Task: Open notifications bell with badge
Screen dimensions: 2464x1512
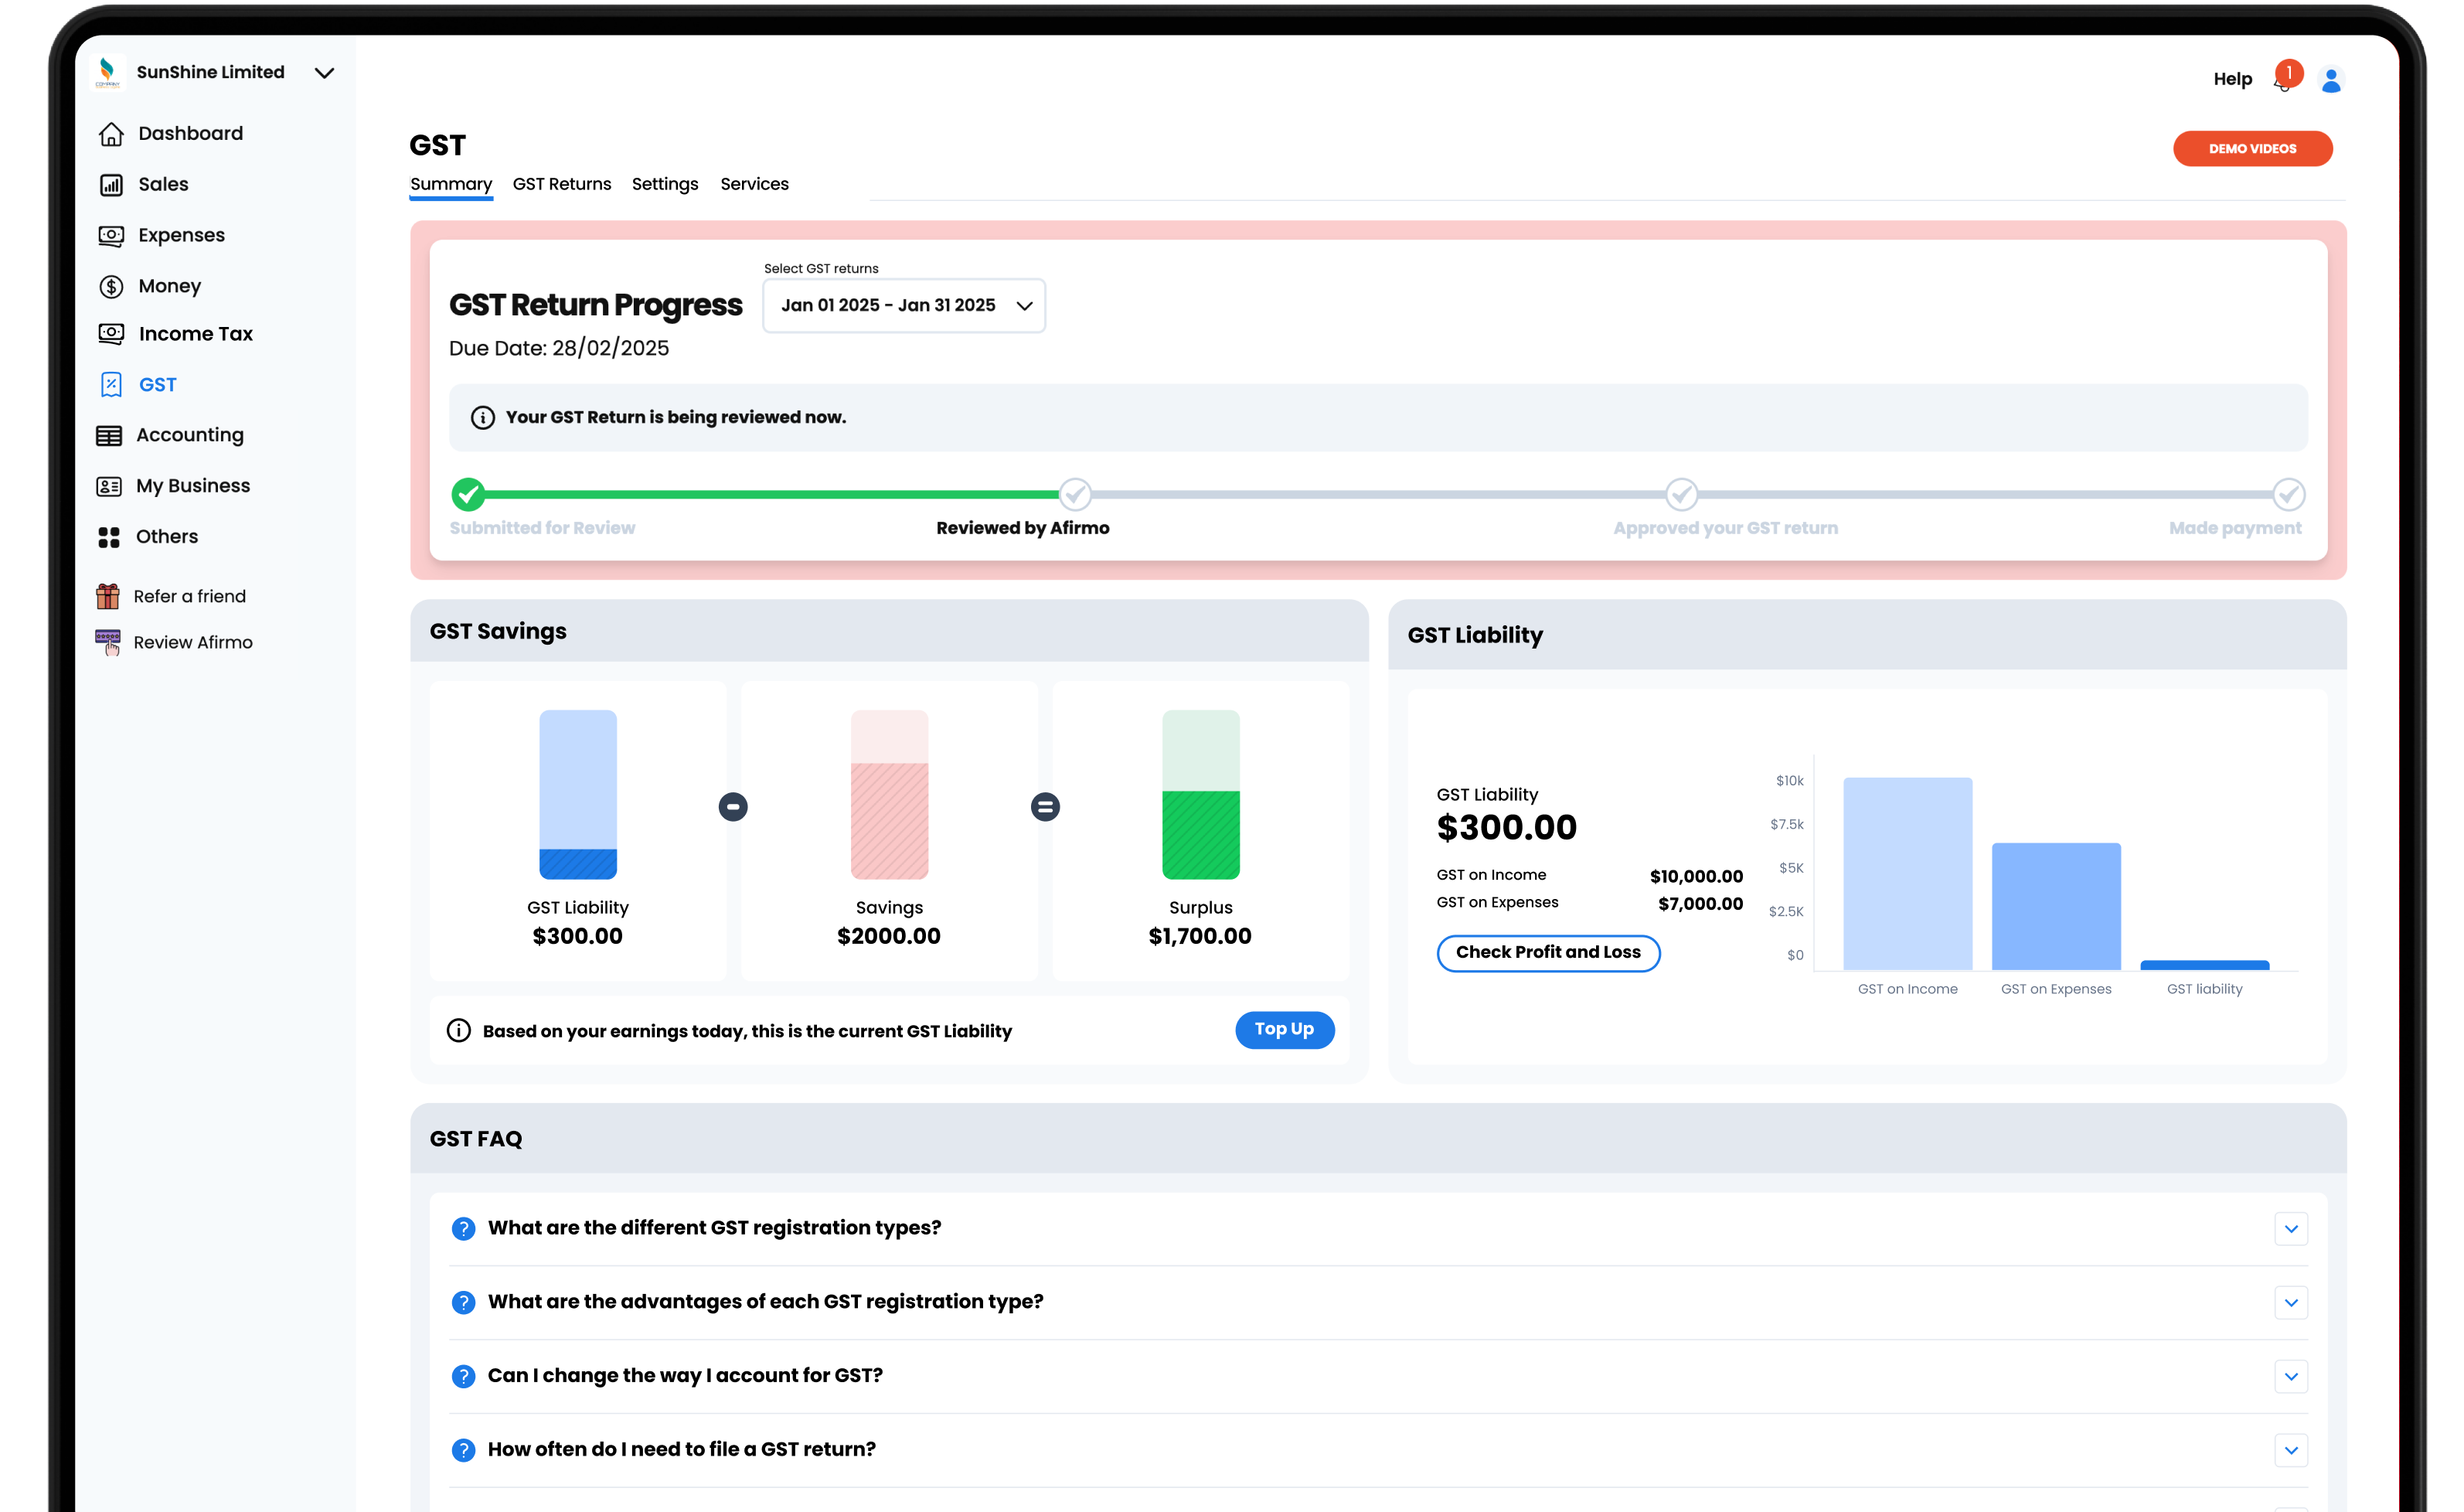Action: (x=2286, y=78)
